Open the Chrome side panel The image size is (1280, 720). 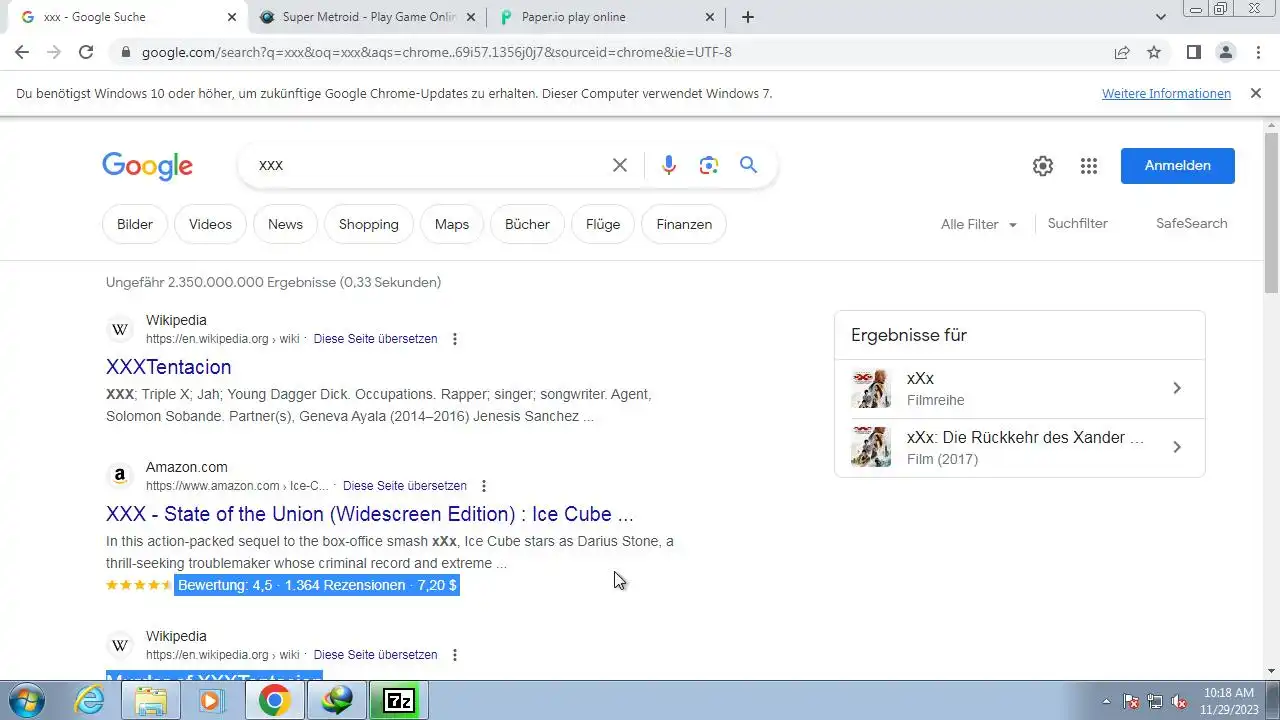coord(1193,52)
